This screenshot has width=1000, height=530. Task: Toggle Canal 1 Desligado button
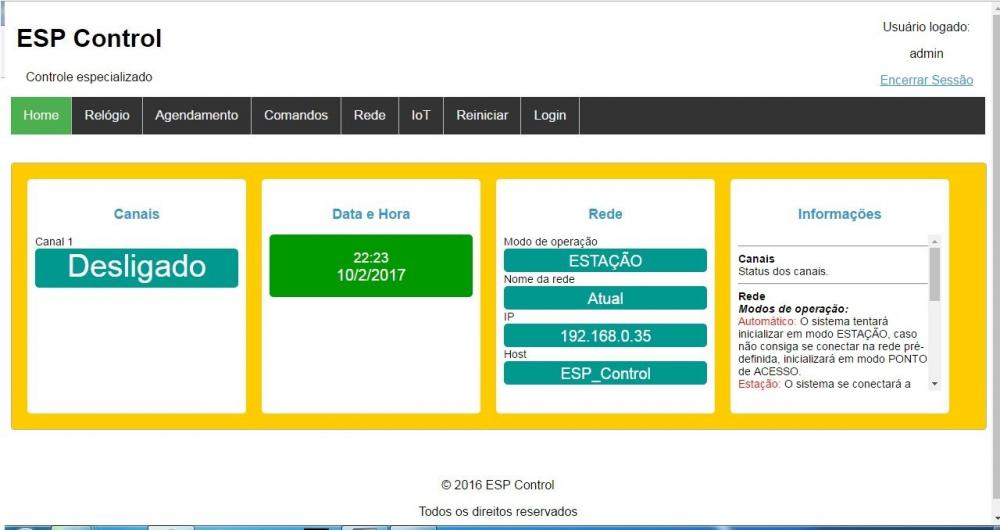[137, 268]
